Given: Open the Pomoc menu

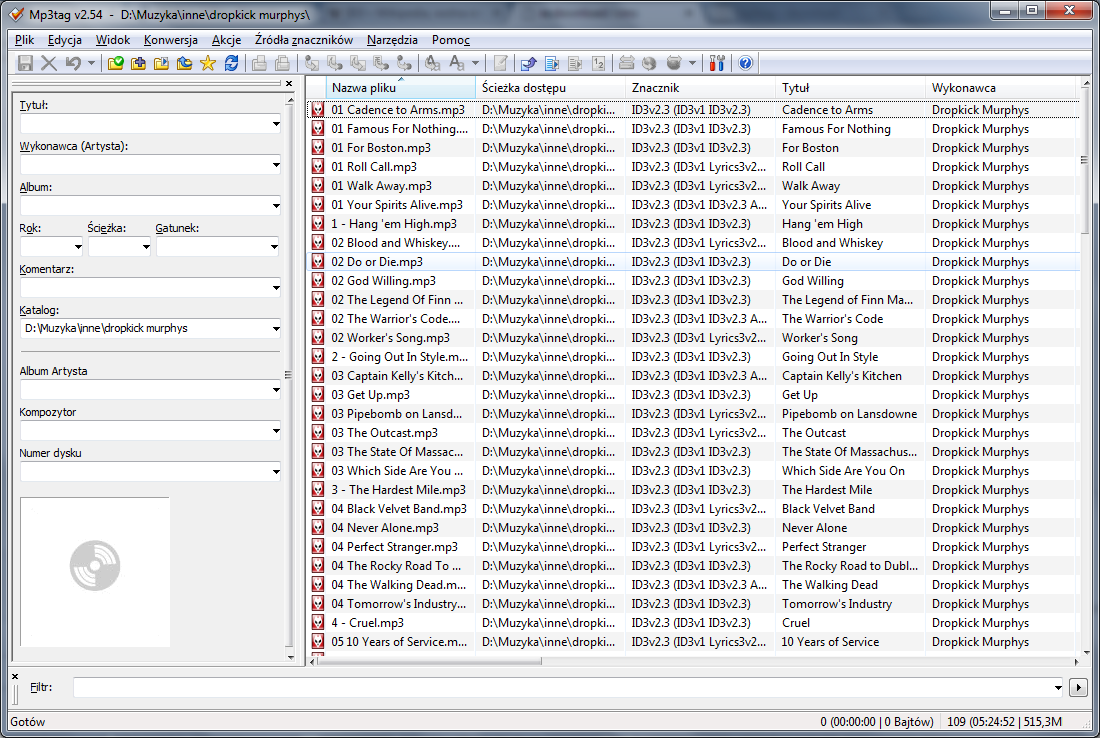Looking at the screenshot, I should coord(450,40).
